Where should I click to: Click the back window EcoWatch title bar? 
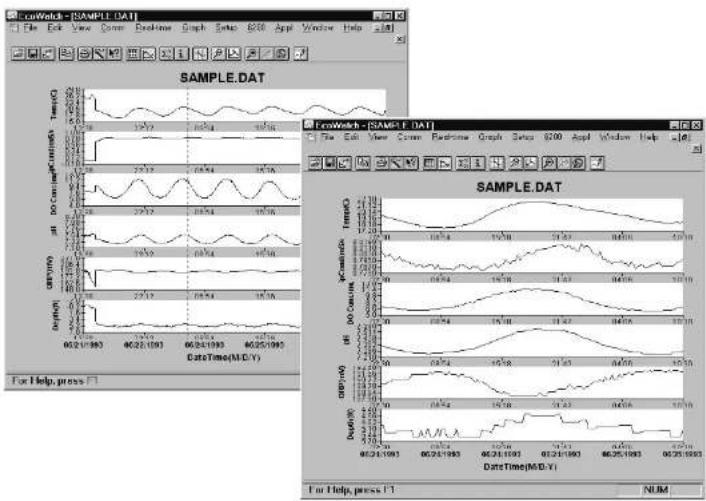tap(206, 16)
